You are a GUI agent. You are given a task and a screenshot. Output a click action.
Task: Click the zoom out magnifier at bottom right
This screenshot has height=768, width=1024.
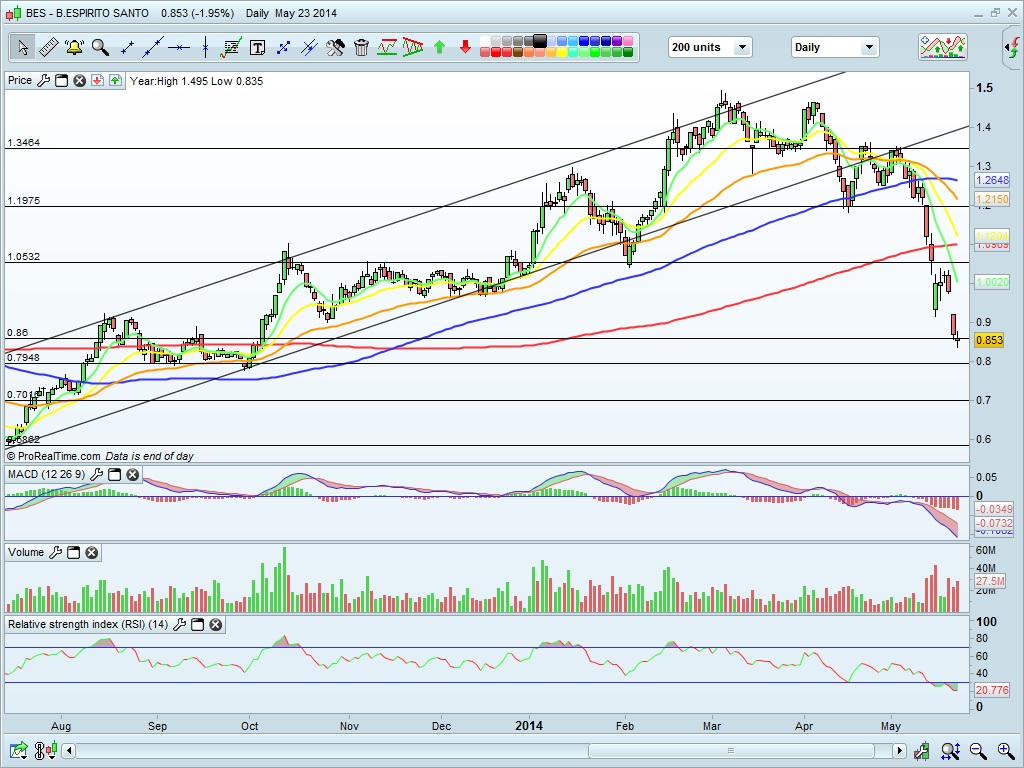(978, 751)
